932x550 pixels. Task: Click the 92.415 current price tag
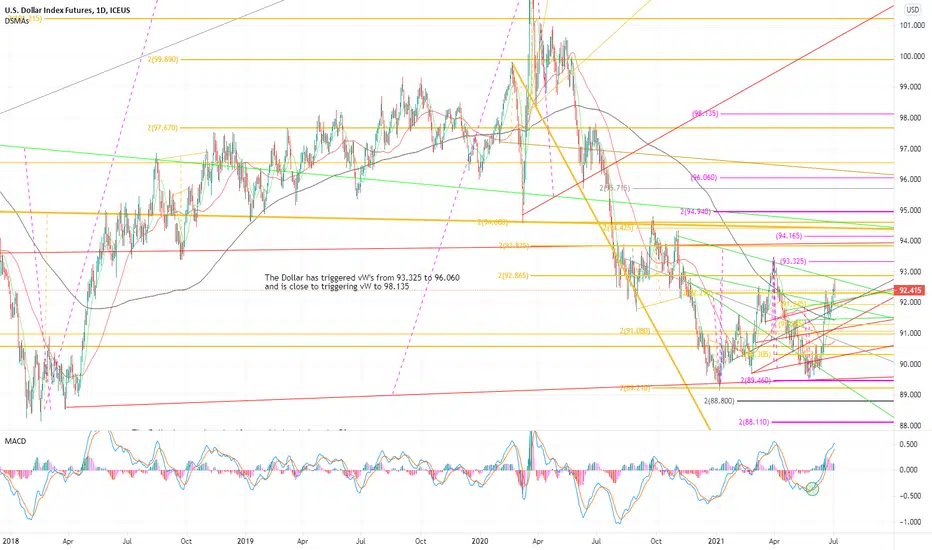pyautogui.click(x=911, y=290)
